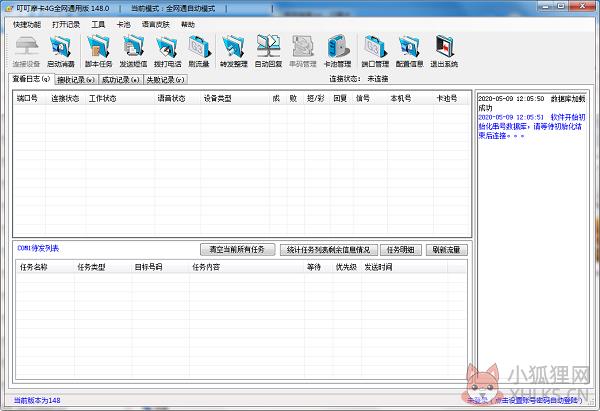
Task: Click the blue 12:05:51 initialization log entry
Action: [x=532, y=126]
